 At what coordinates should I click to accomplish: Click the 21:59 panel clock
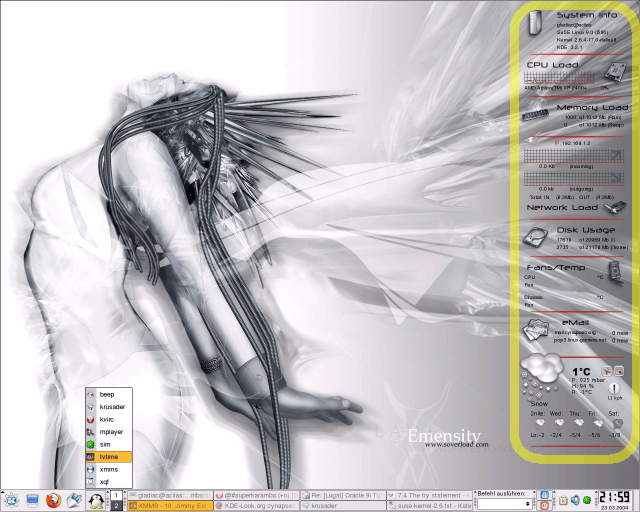(x=617, y=498)
